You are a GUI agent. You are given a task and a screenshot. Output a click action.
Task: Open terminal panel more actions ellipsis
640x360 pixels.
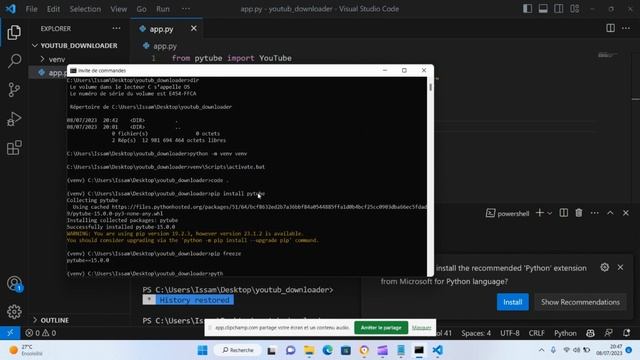(594, 213)
